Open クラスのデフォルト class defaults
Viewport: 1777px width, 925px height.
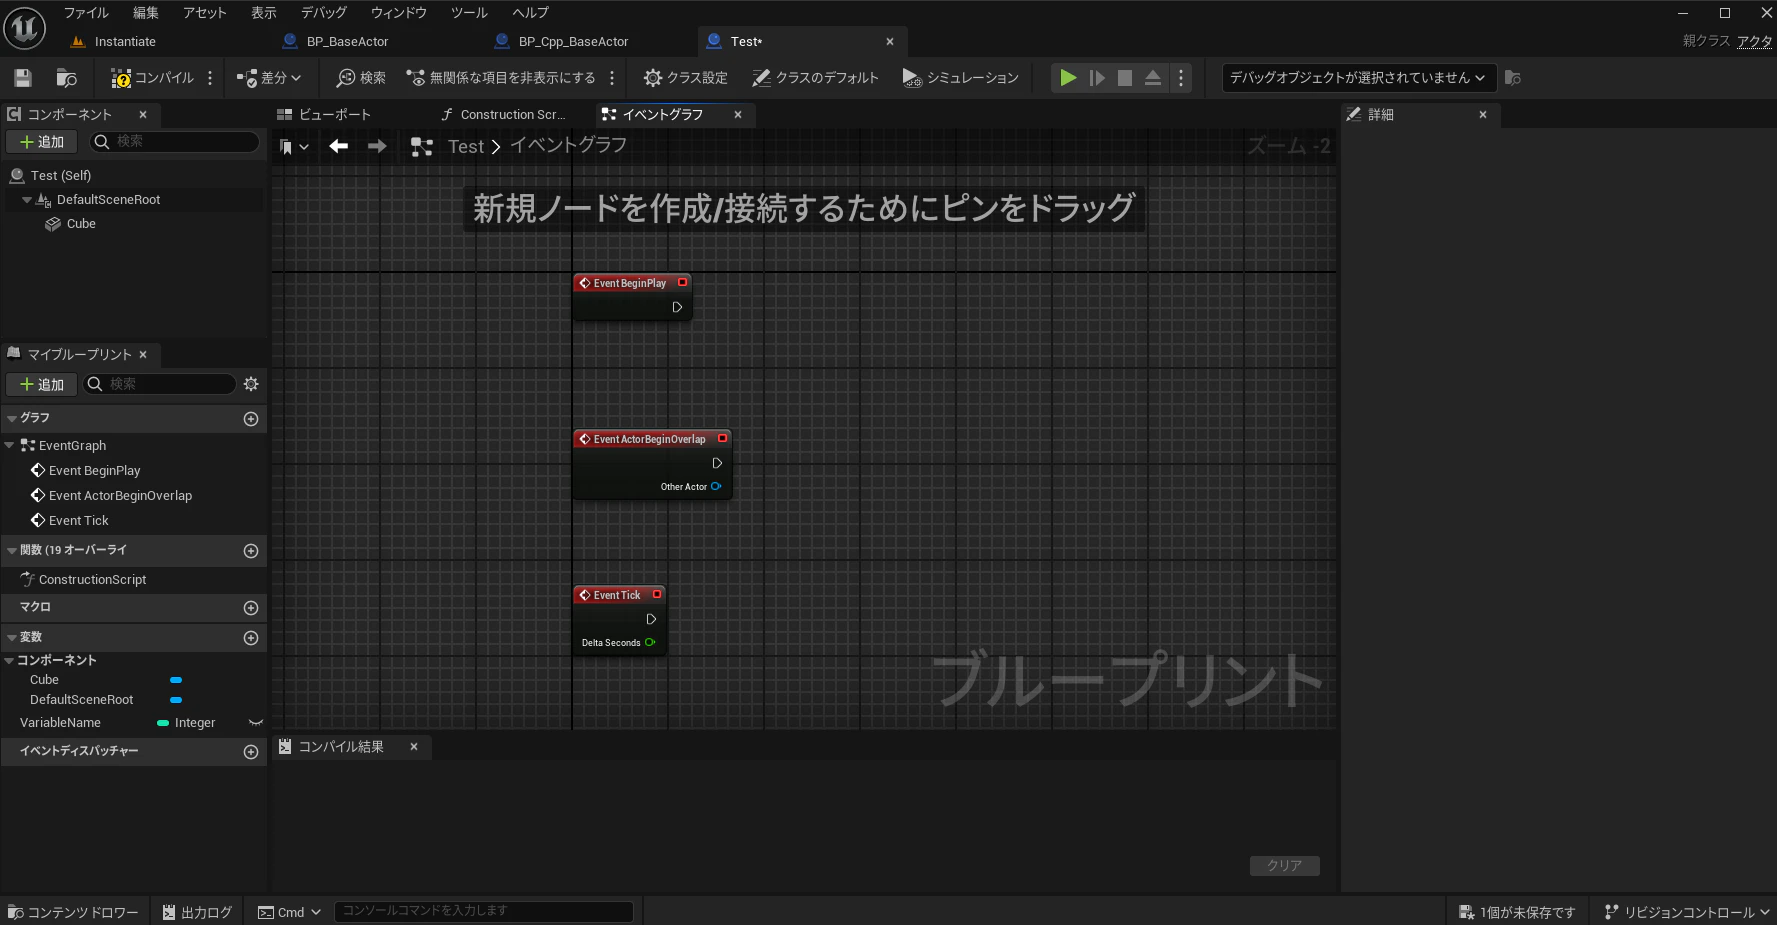[815, 78]
